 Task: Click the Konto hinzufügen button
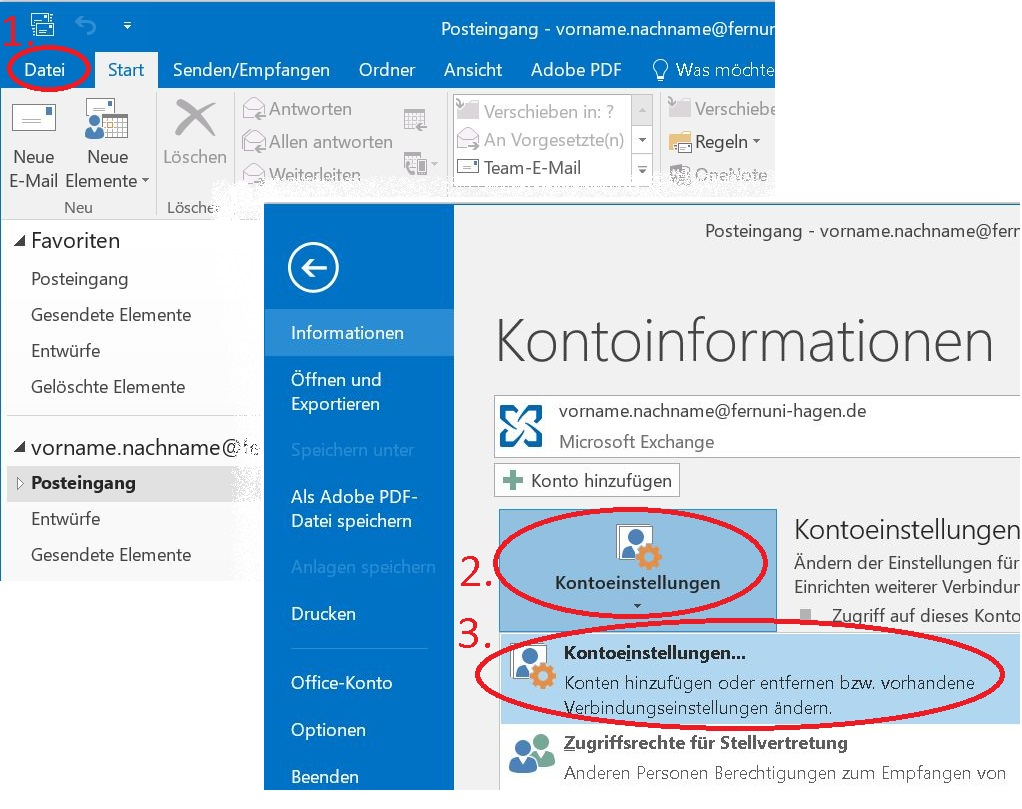[x=588, y=480]
